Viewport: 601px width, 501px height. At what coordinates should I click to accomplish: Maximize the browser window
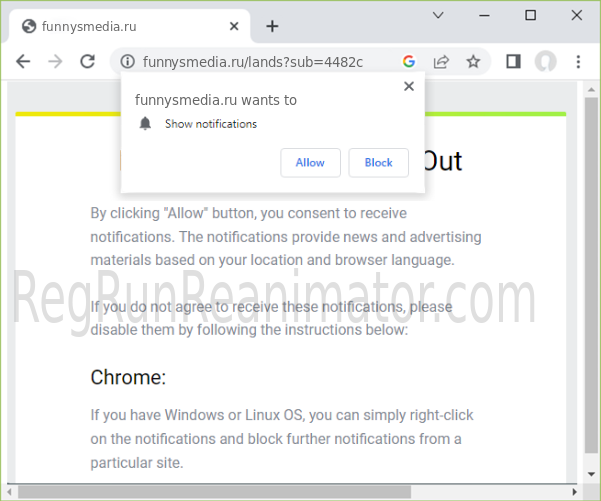pos(531,15)
